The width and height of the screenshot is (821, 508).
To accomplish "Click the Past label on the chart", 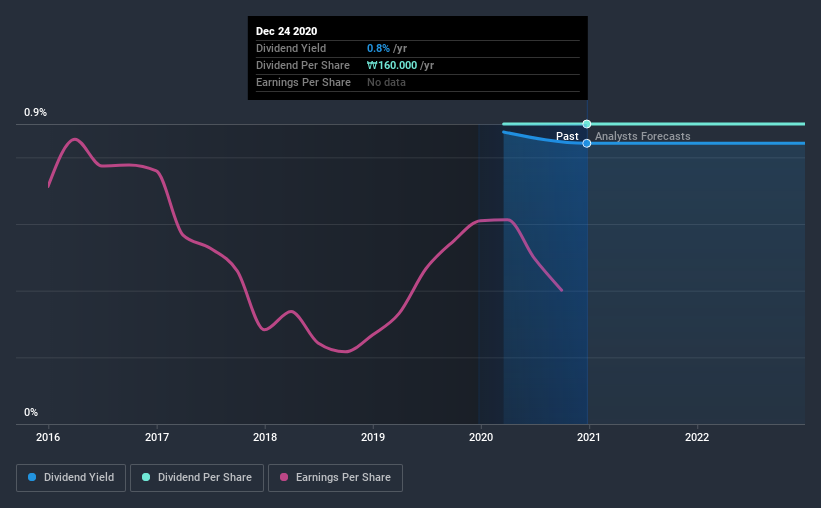I will pos(567,136).
